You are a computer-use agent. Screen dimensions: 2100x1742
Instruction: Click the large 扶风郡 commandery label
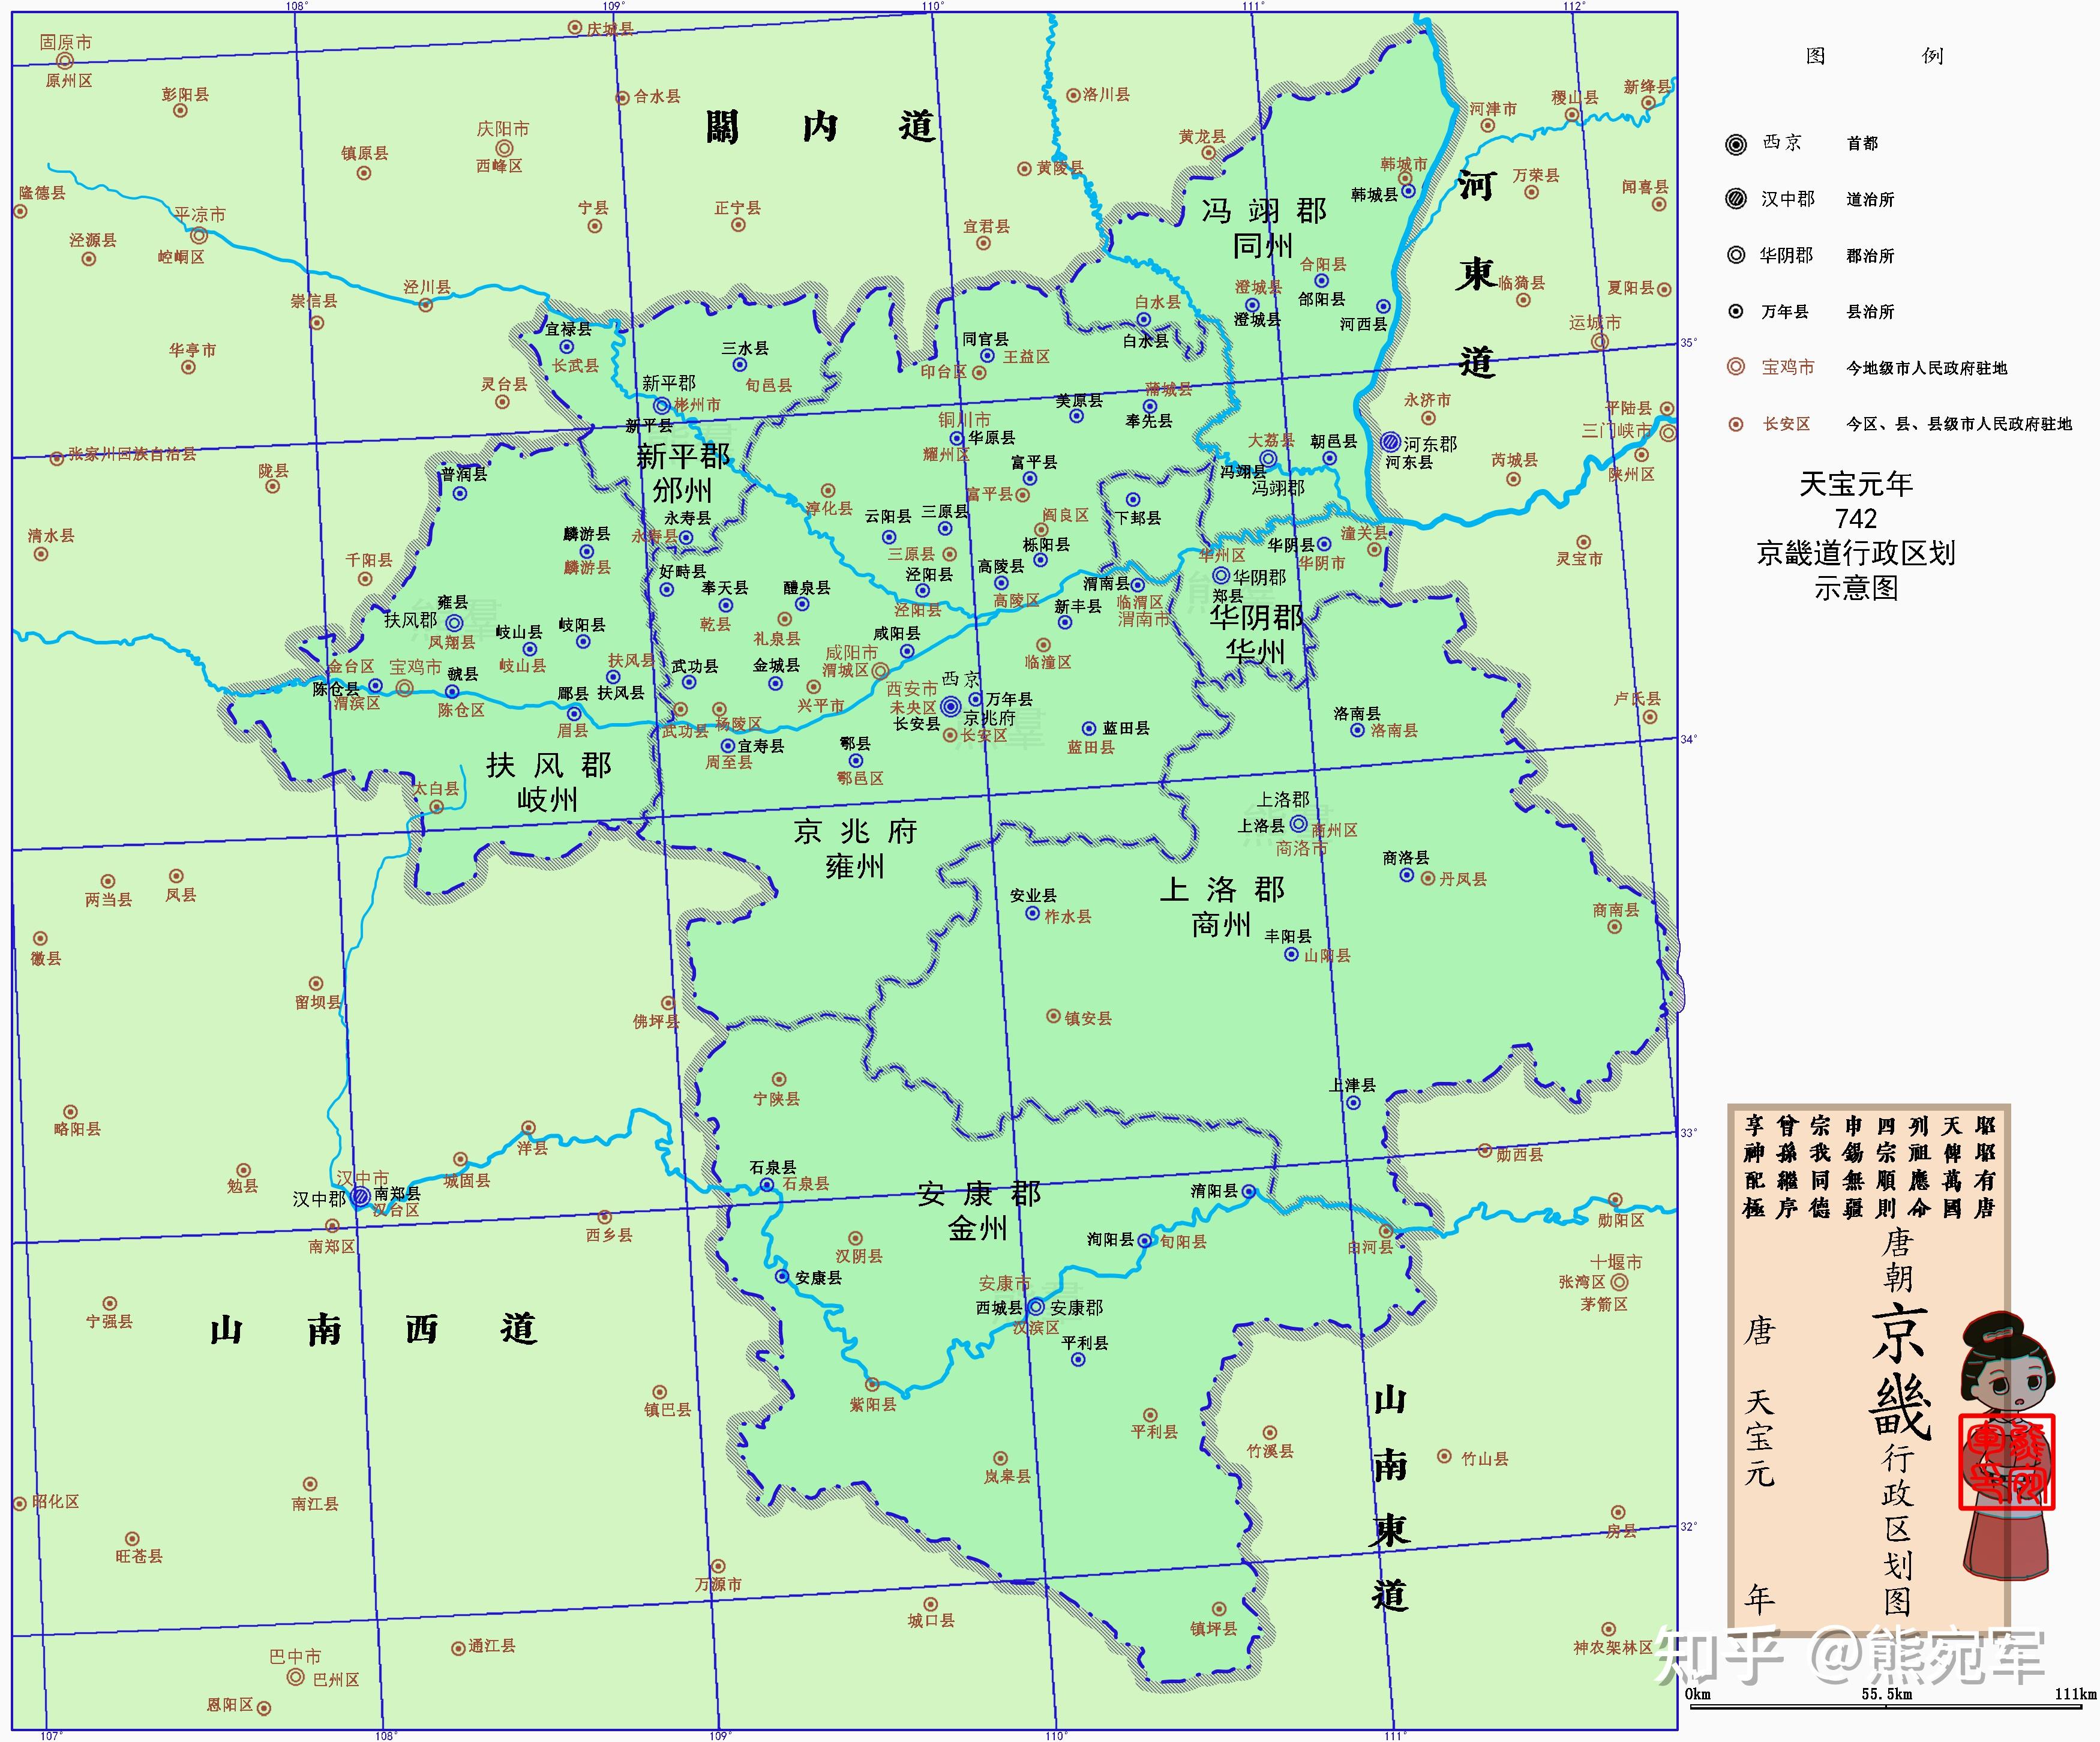tap(549, 766)
